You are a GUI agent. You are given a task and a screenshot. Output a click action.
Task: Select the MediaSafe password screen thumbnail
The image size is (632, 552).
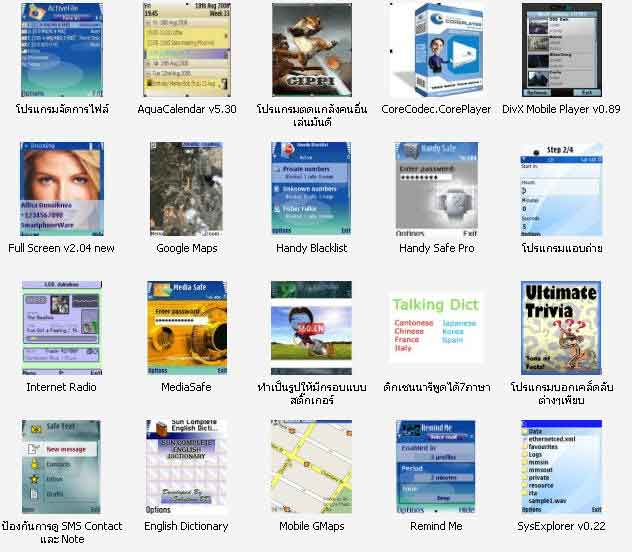point(187,328)
